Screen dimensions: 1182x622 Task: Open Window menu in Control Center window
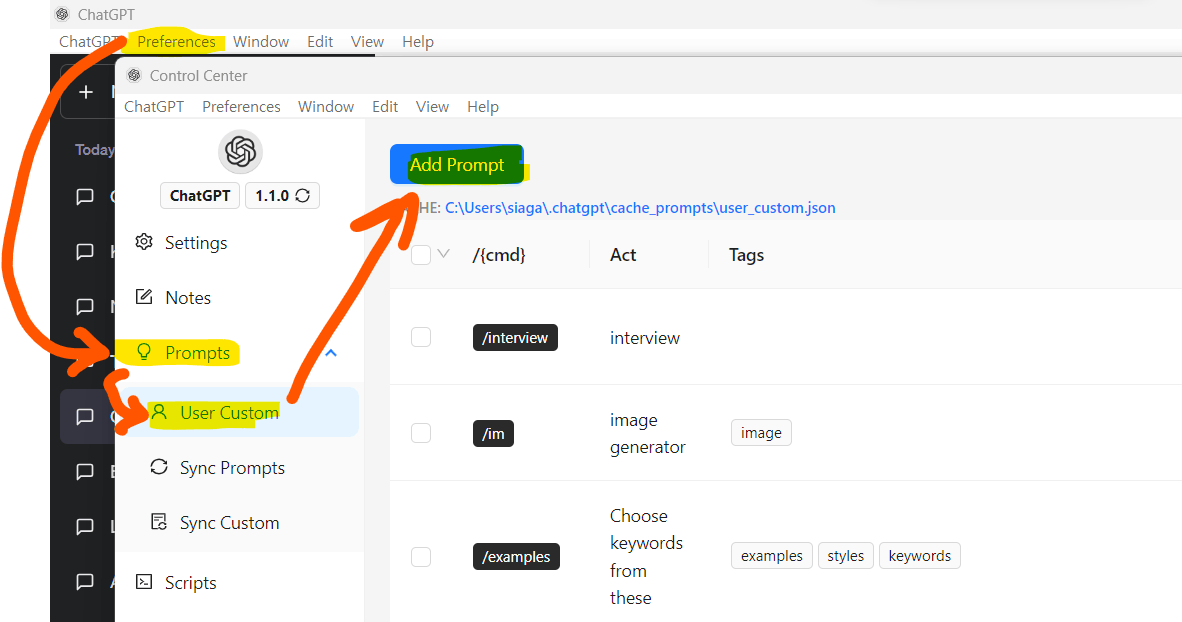point(326,106)
